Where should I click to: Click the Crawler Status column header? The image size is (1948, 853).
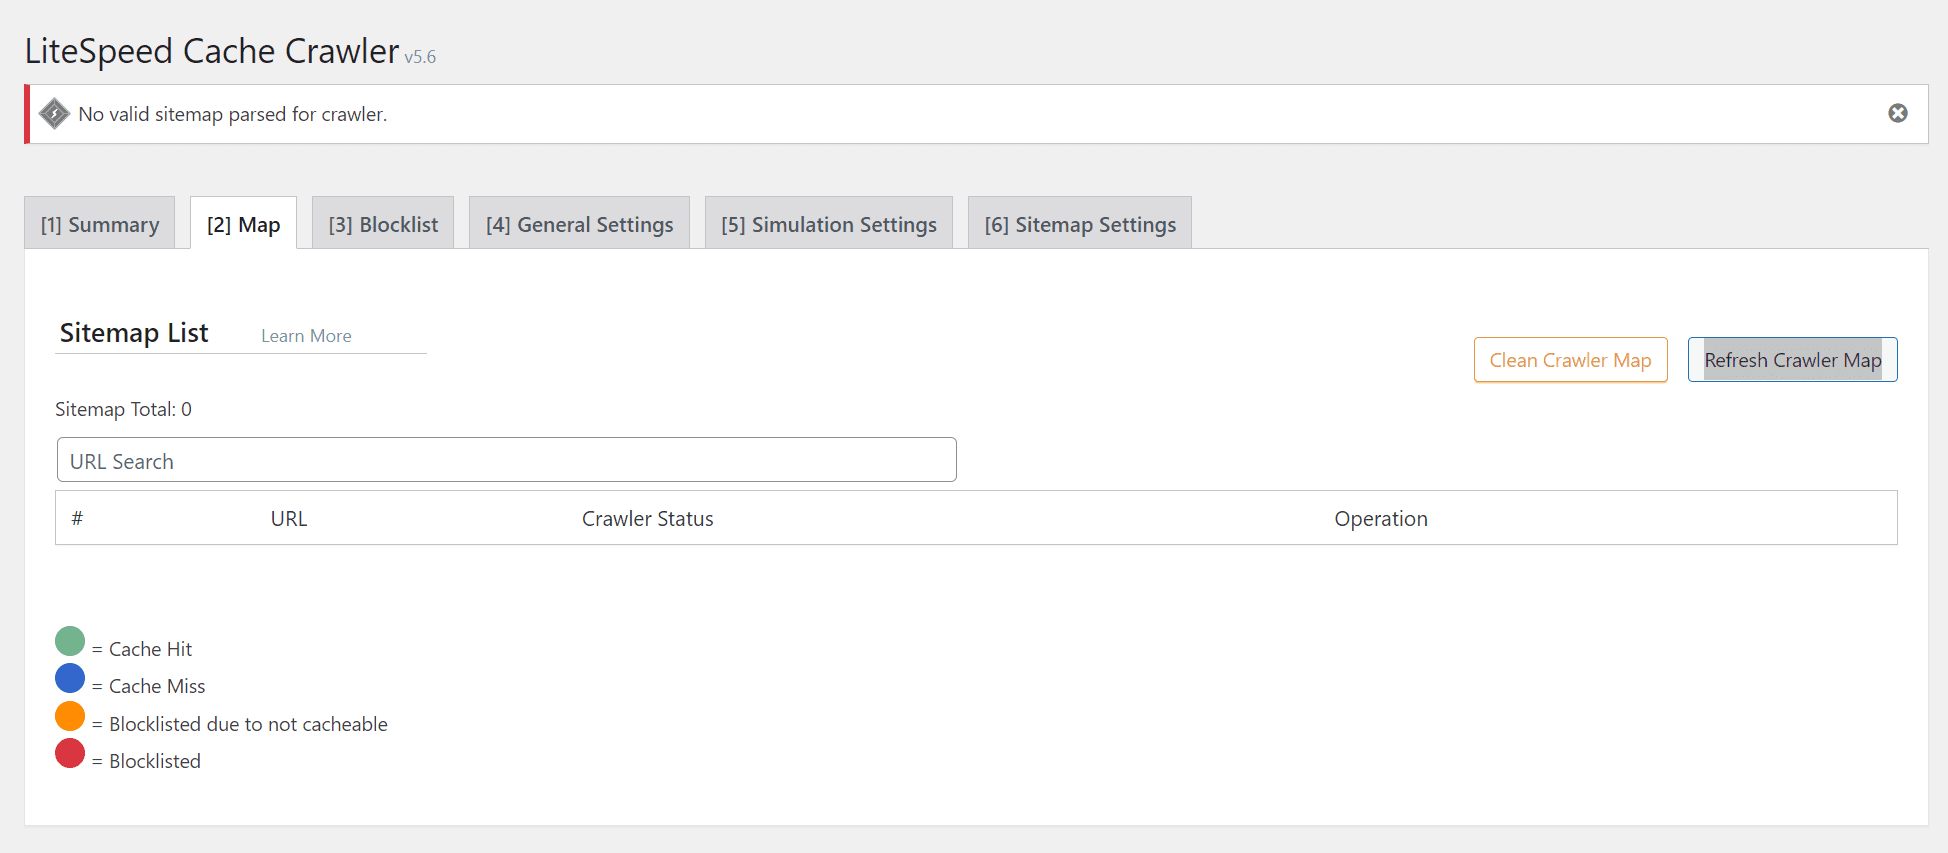pos(647,519)
